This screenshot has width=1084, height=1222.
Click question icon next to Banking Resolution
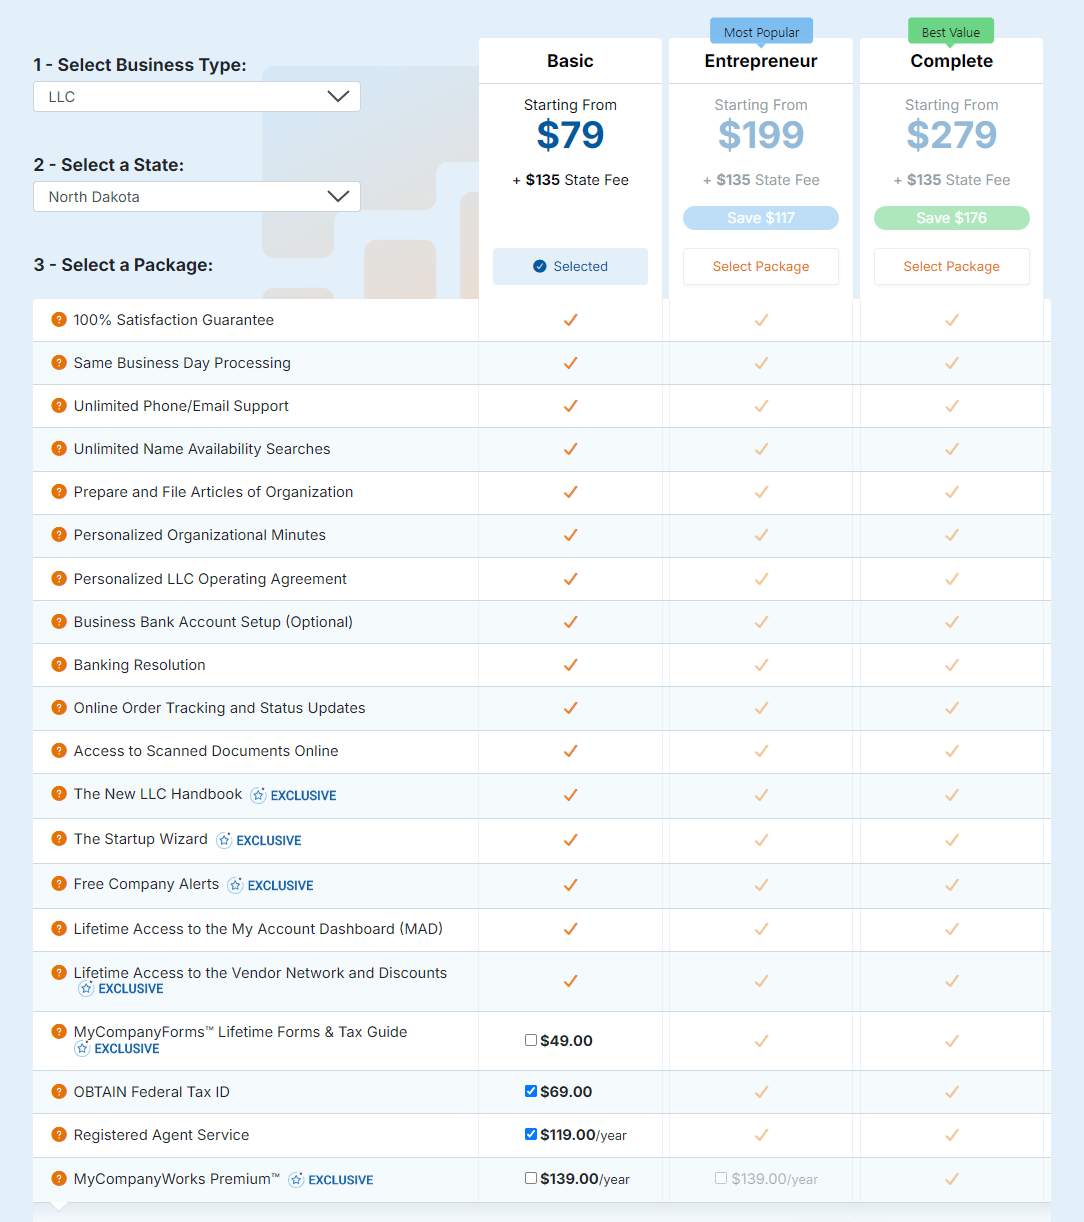pyautogui.click(x=59, y=665)
